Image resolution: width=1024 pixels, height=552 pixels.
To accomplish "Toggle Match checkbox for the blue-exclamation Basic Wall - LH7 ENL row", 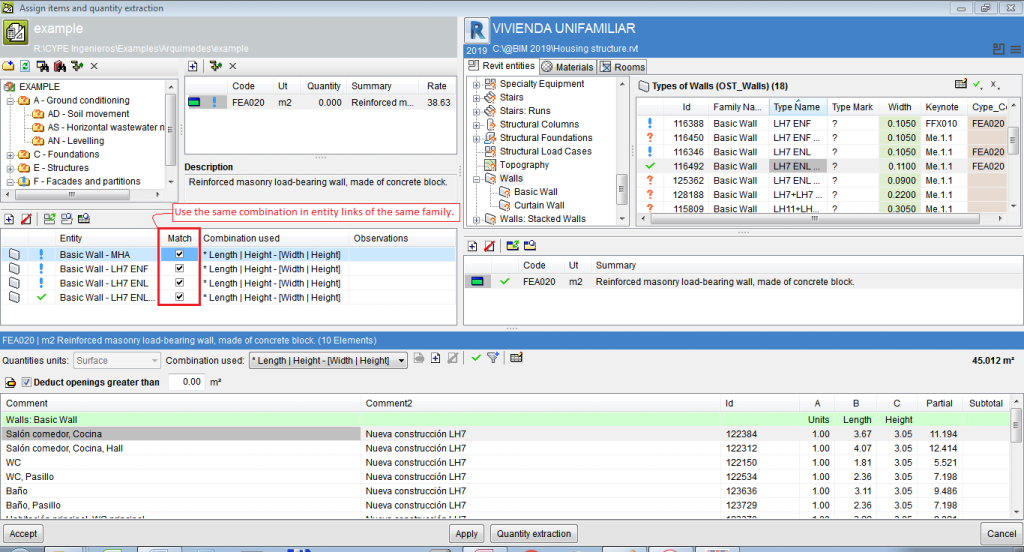I will coord(180,283).
